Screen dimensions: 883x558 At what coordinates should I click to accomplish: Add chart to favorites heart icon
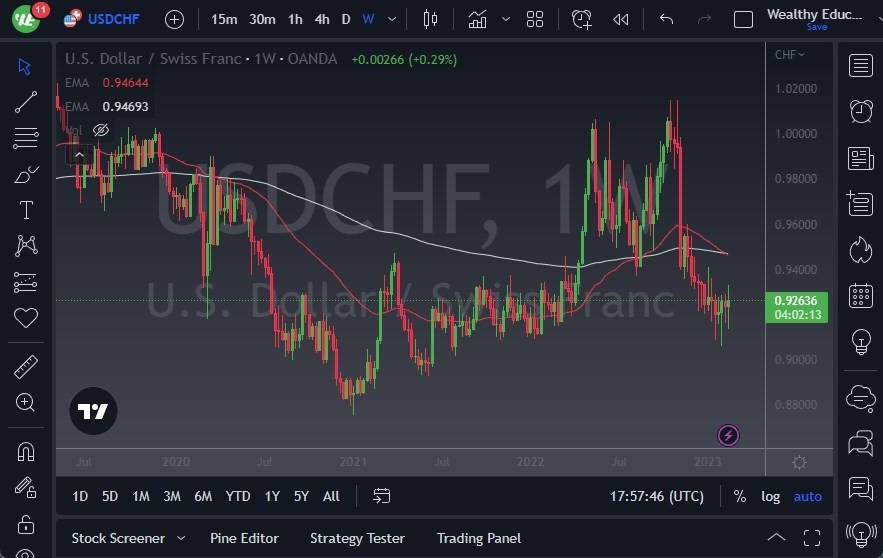[x=26, y=318]
